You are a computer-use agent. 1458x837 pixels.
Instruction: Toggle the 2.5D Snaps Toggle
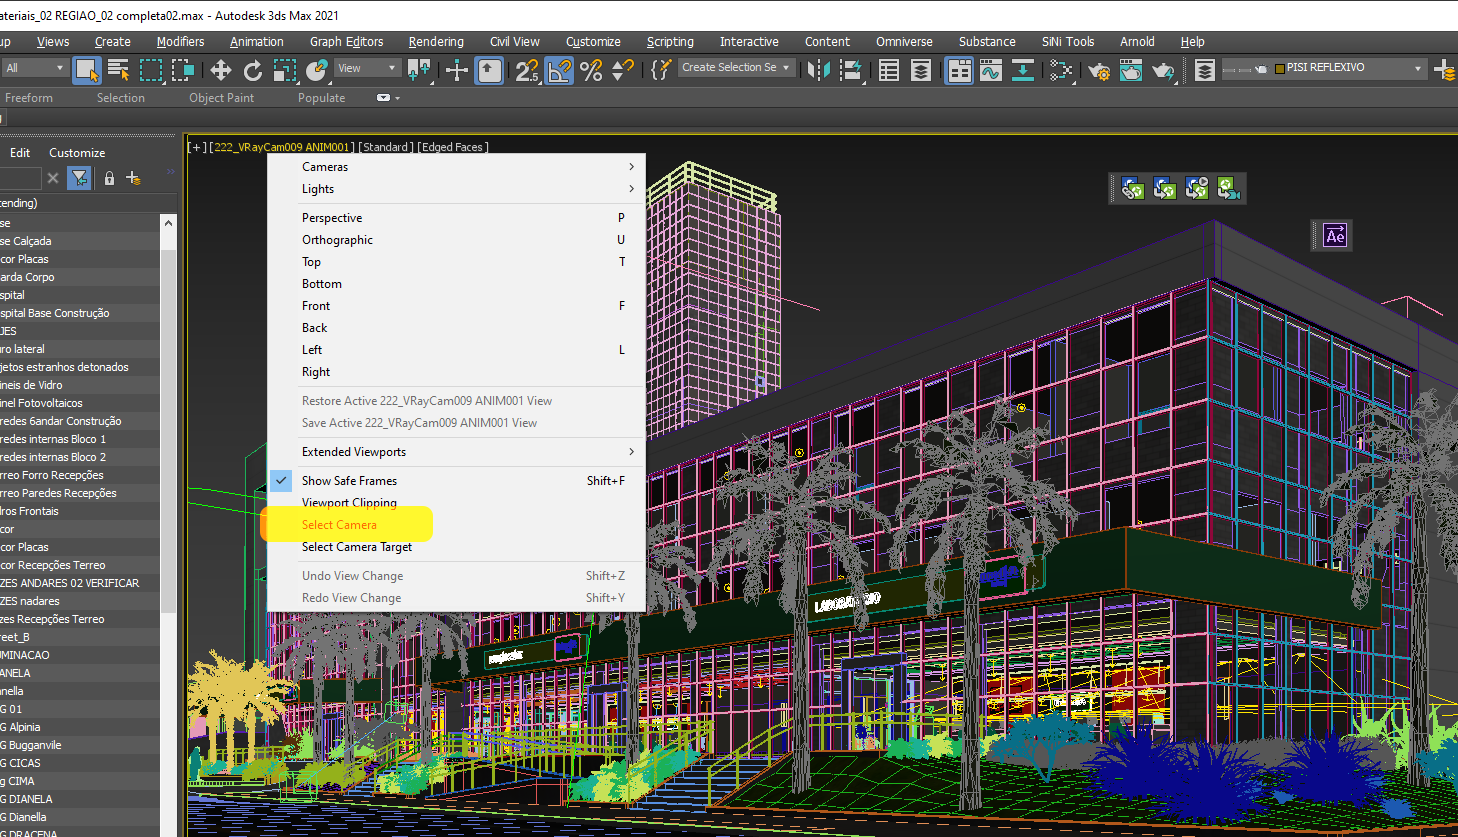click(527, 68)
